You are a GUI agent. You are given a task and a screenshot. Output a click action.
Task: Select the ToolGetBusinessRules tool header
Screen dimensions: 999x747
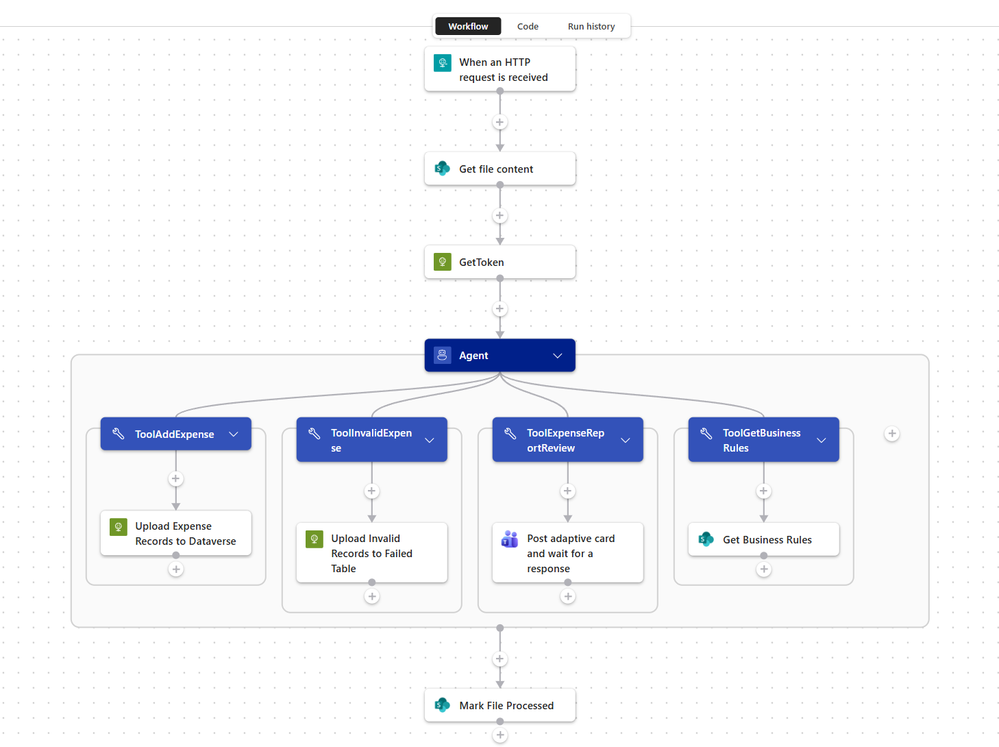point(763,440)
